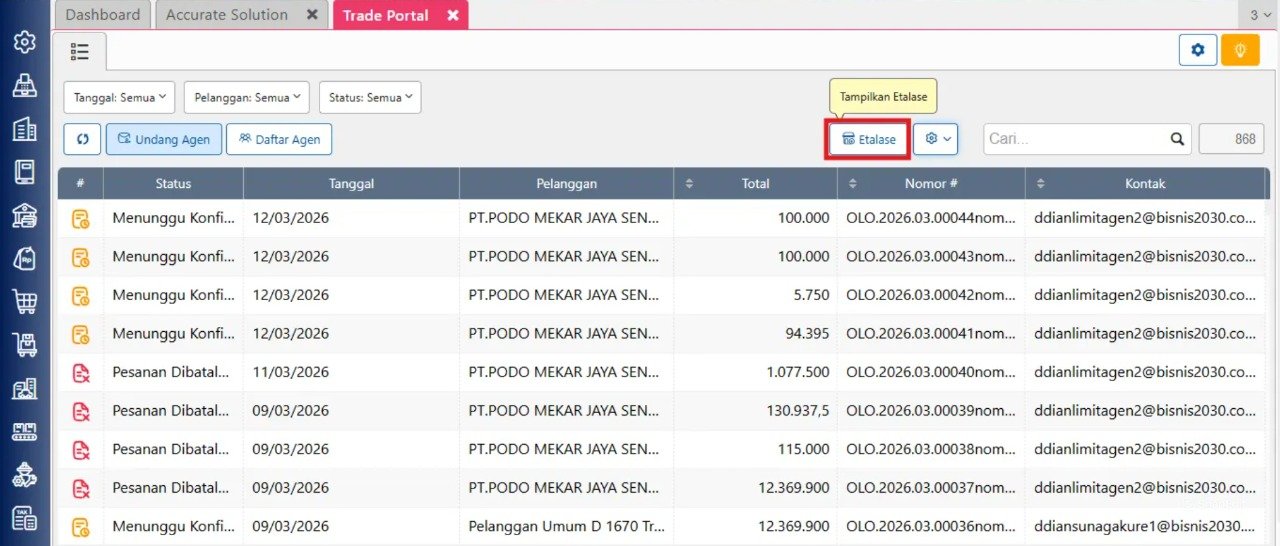The height and width of the screenshot is (546, 1280).
Task: Click cancelled icon of order OLO.2026.03.00039
Action: coord(81,411)
